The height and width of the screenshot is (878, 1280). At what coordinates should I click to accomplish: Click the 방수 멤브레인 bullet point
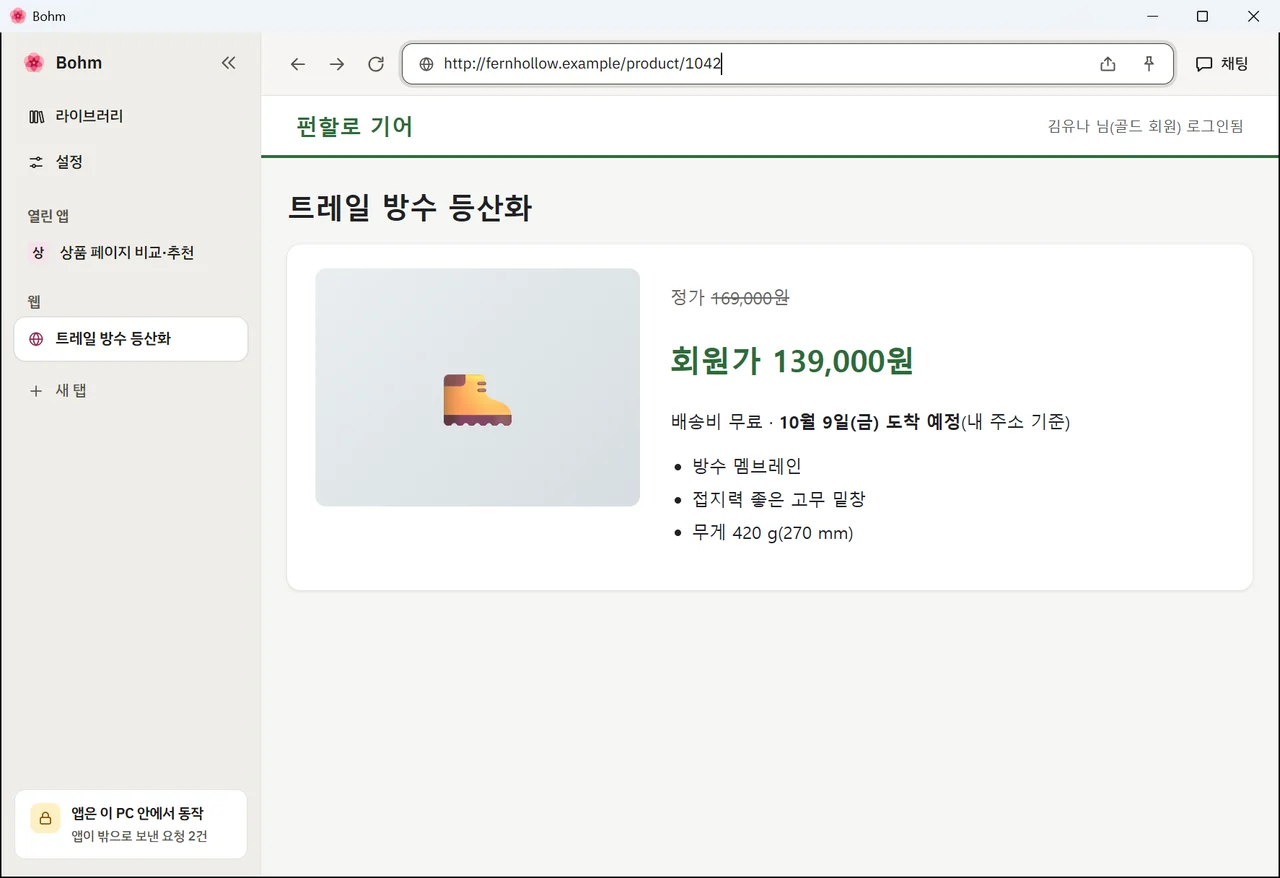(747, 466)
